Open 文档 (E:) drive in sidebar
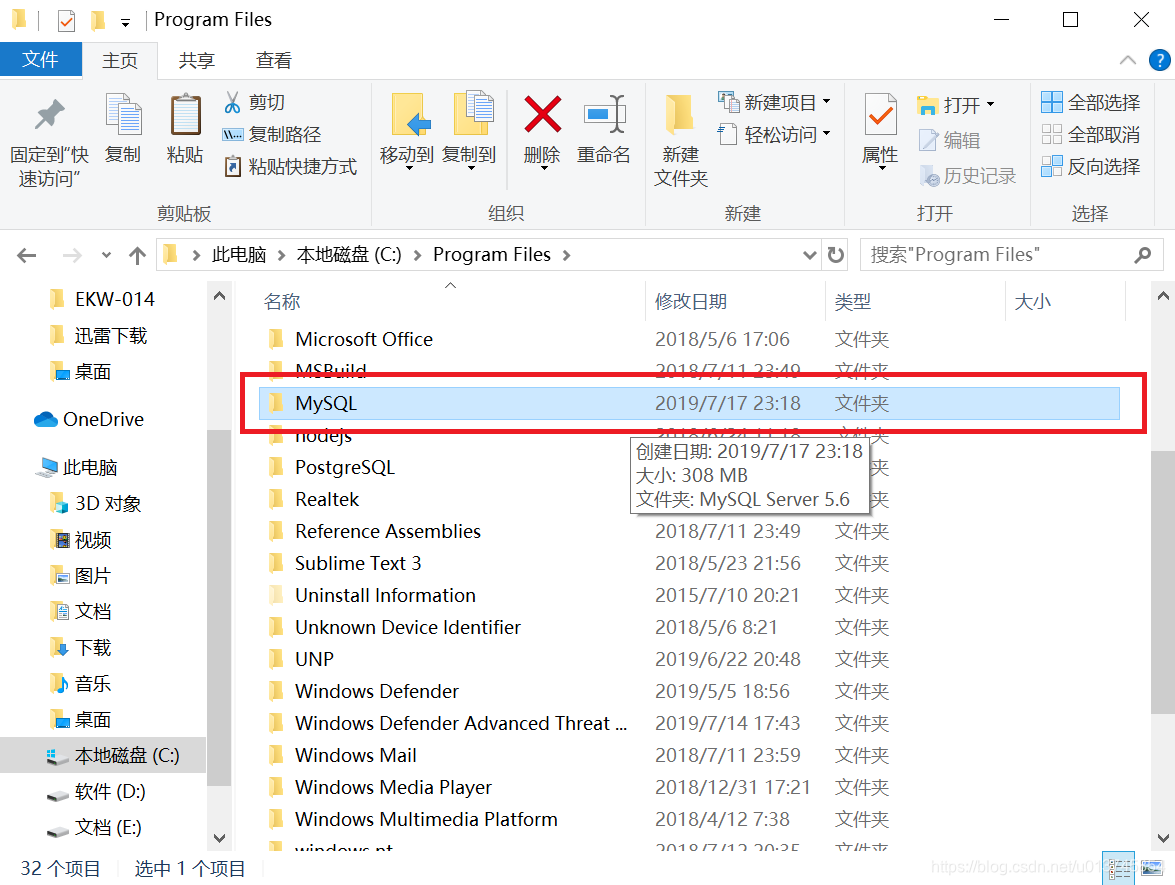Image resolution: width=1175 pixels, height=885 pixels. point(94,827)
